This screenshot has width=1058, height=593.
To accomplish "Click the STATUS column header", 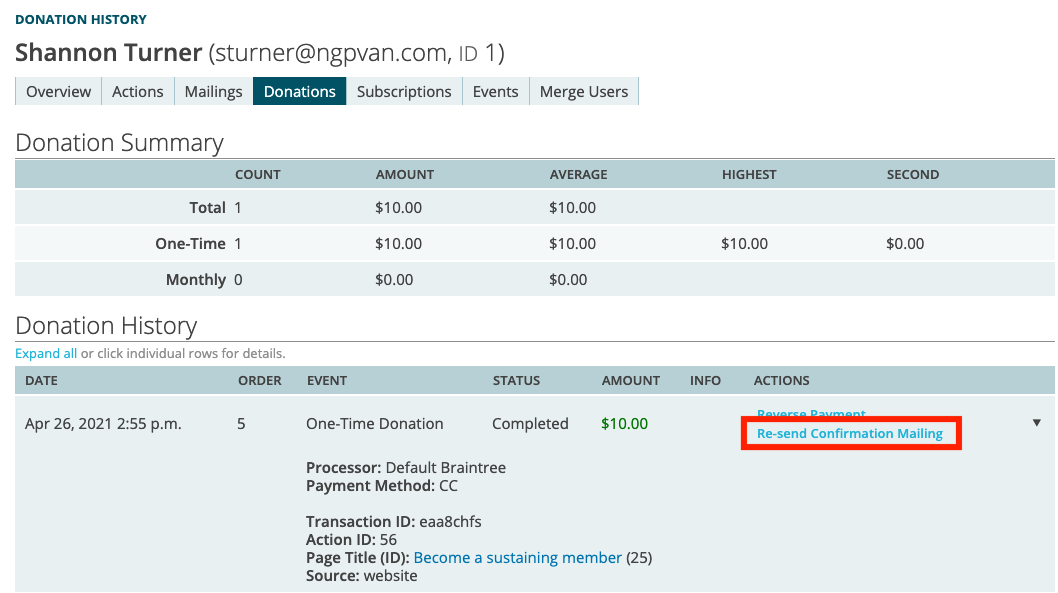I will click(516, 380).
